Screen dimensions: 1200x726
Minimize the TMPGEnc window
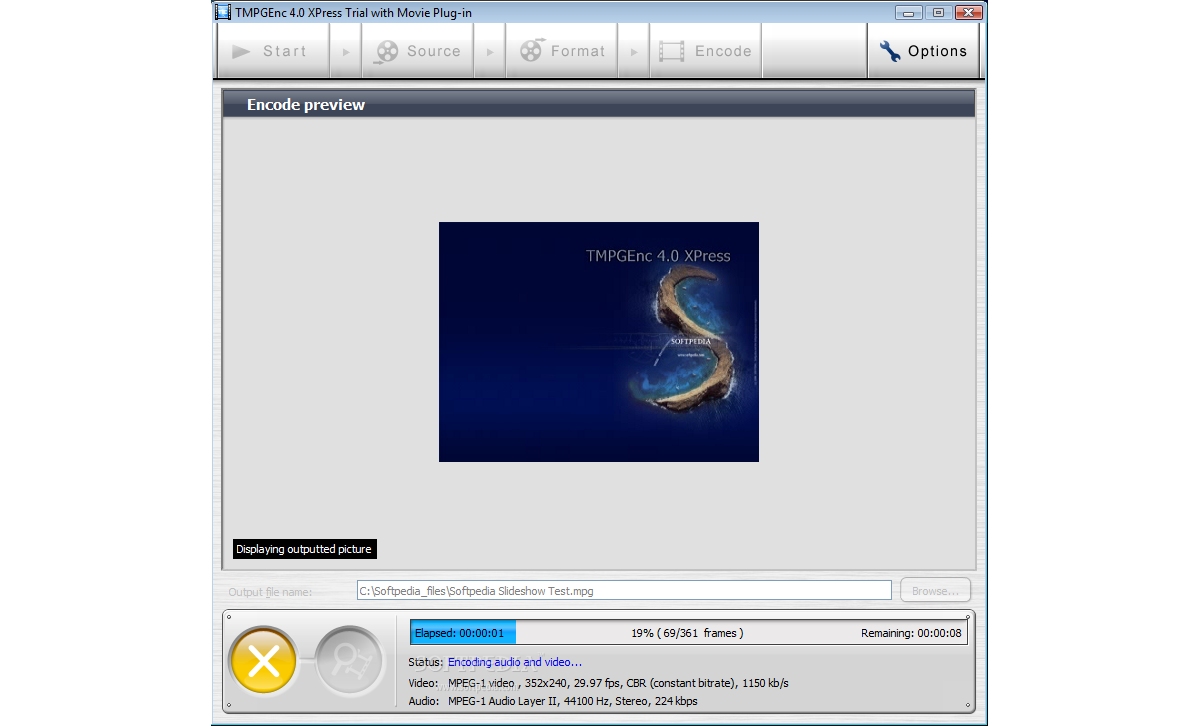click(x=909, y=12)
